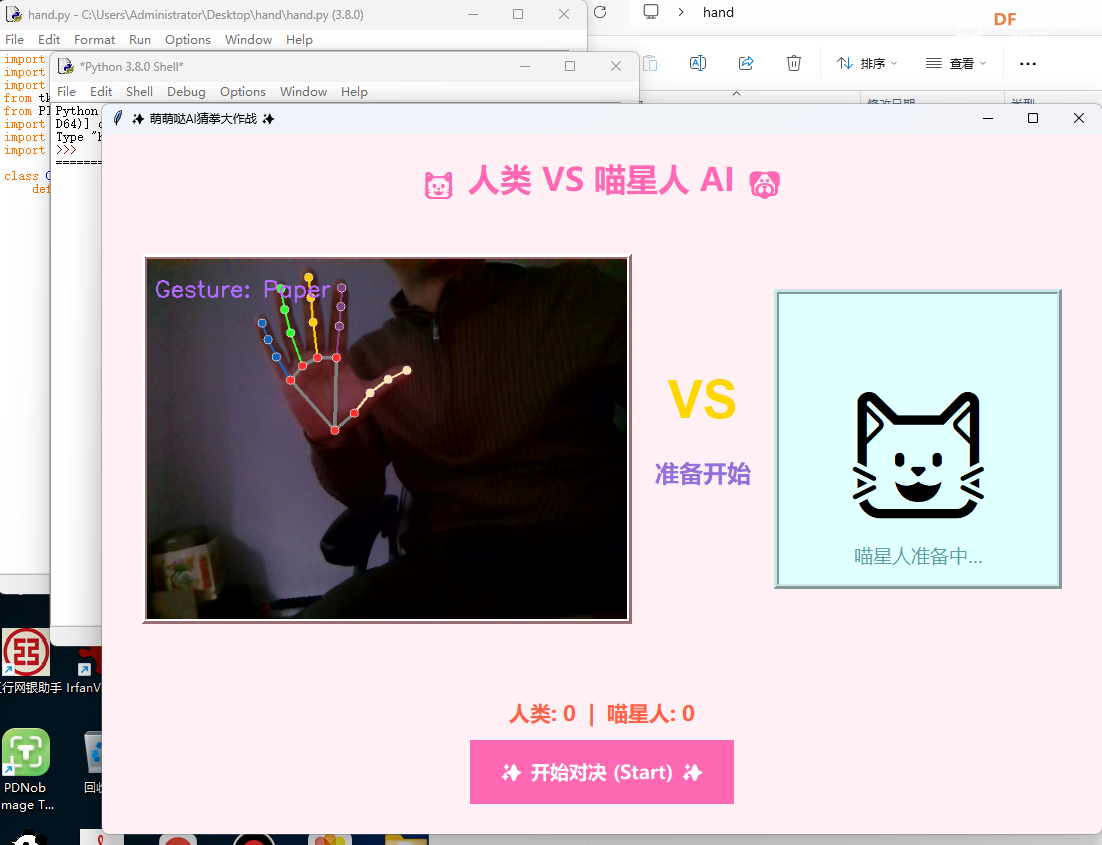Open the See more "..." menu in Explorer
The height and width of the screenshot is (845, 1102).
(x=1027, y=62)
